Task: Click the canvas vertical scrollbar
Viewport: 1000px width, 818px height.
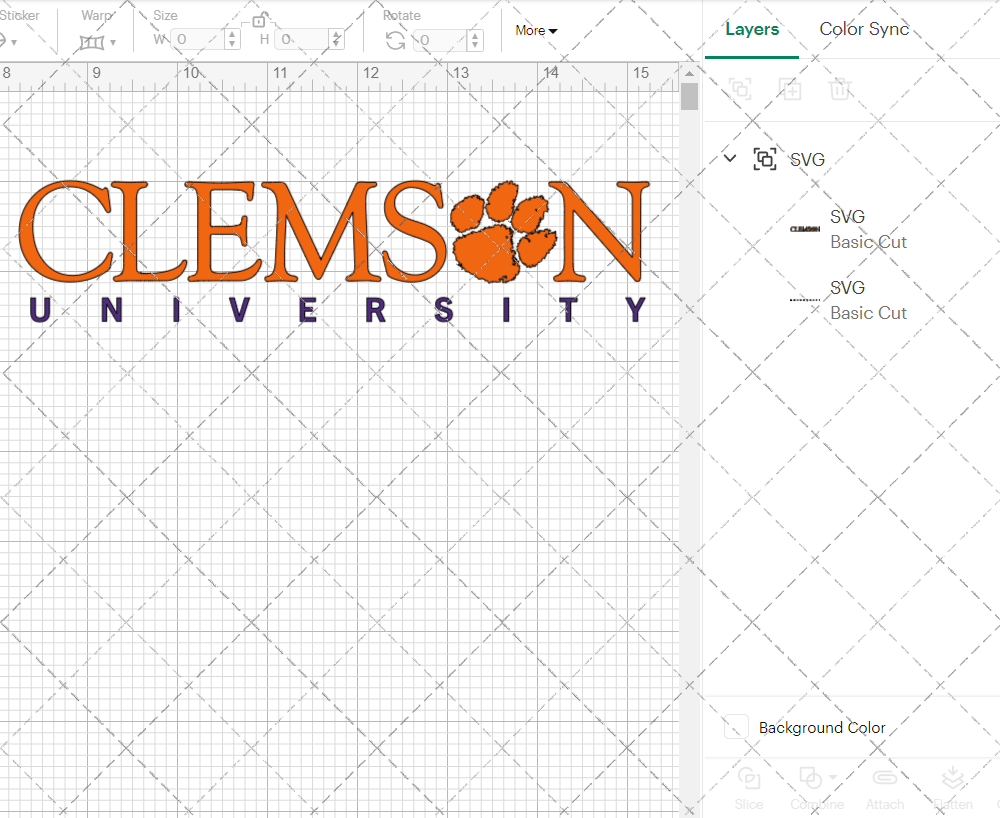Action: click(x=688, y=96)
